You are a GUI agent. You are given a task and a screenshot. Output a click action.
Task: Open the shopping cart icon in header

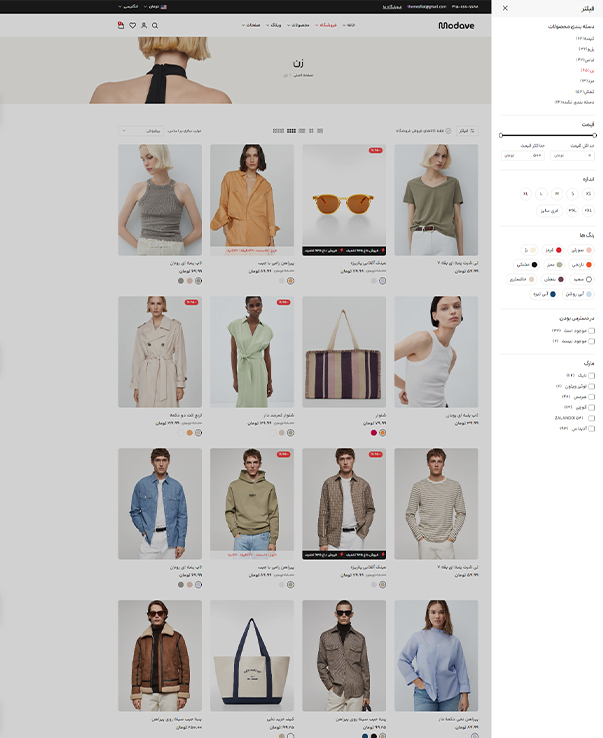pos(121,25)
